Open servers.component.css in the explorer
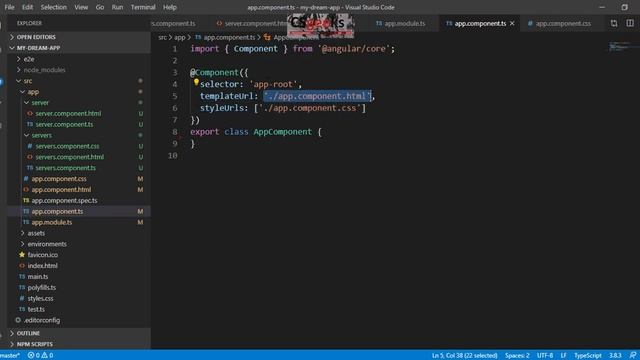 click(x=79, y=146)
